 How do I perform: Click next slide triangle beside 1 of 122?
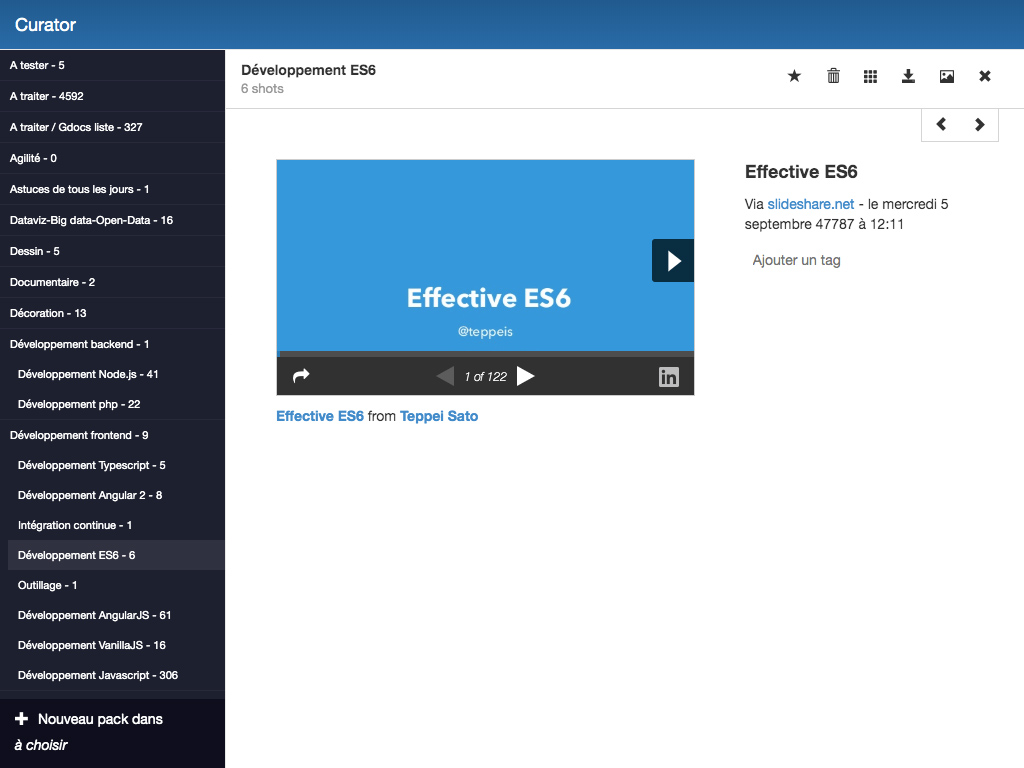(525, 376)
